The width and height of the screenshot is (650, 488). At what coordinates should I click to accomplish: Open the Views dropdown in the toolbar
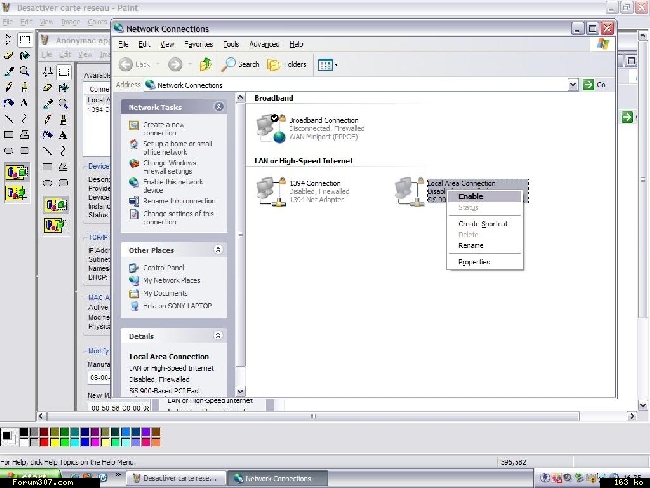327,64
